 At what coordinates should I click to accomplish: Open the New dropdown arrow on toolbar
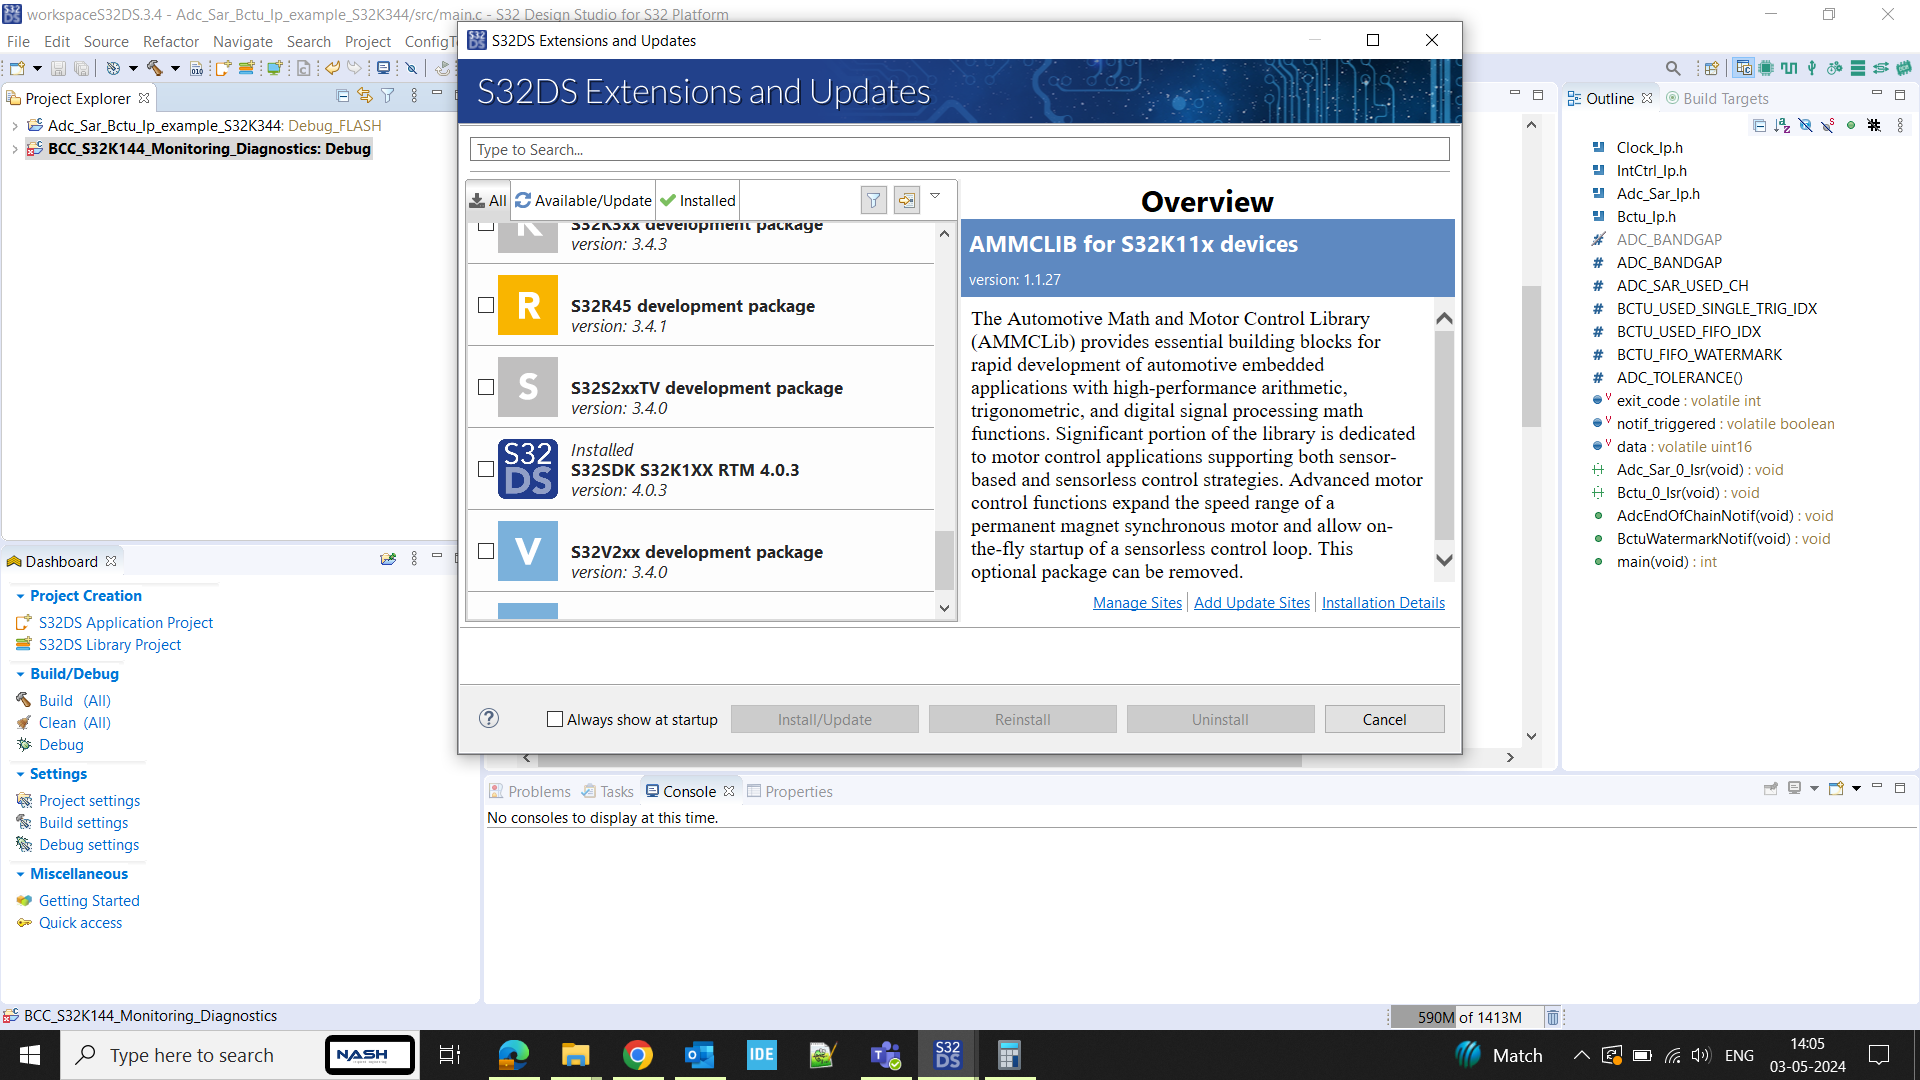[x=36, y=68]
